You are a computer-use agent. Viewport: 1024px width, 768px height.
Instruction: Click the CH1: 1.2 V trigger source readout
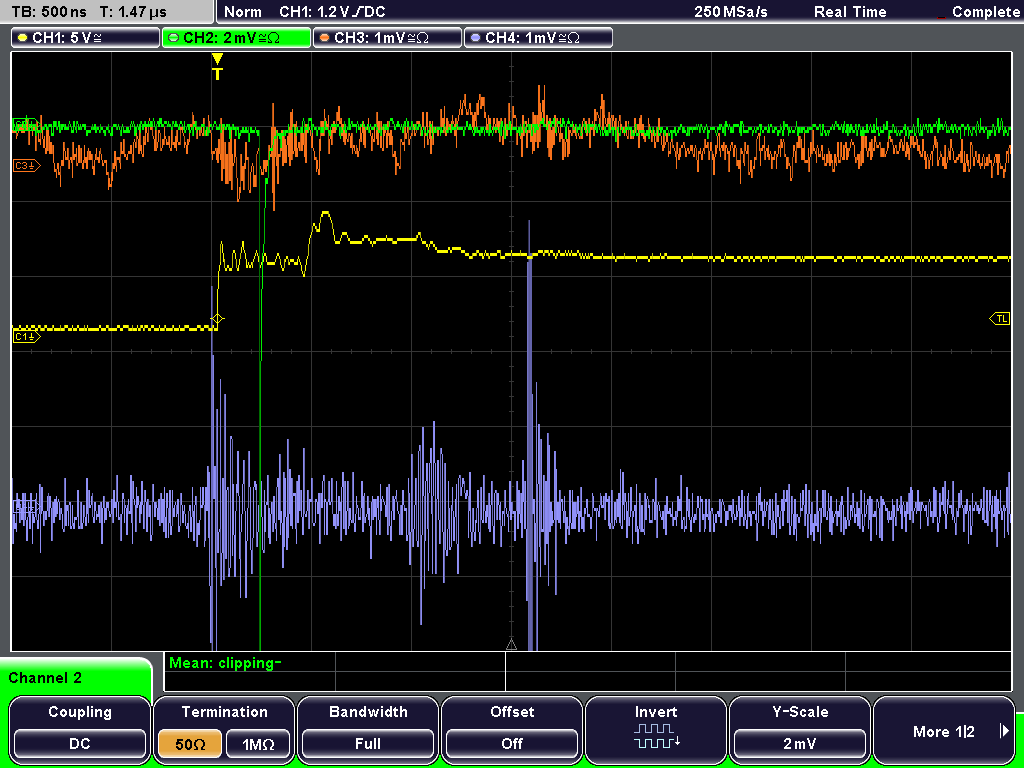pyautogui.click(x=332, y=12)
